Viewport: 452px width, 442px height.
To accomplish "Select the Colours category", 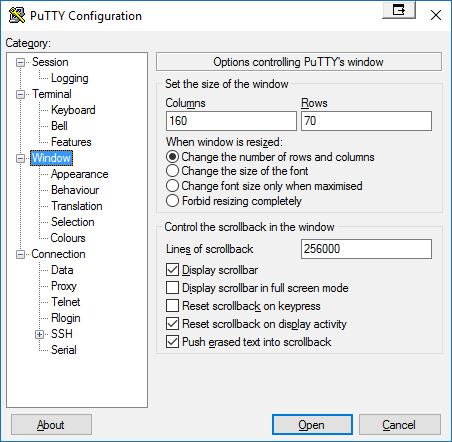I will coord(68,238).
